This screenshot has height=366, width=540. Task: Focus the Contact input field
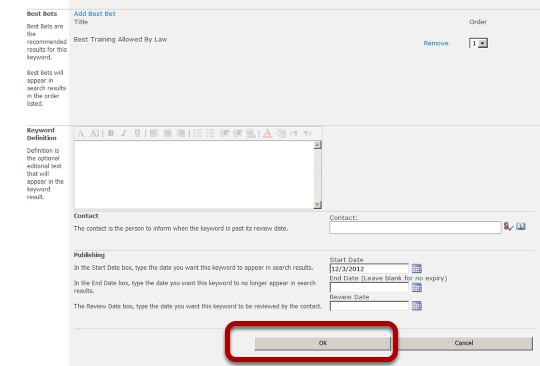pos(415,228)
